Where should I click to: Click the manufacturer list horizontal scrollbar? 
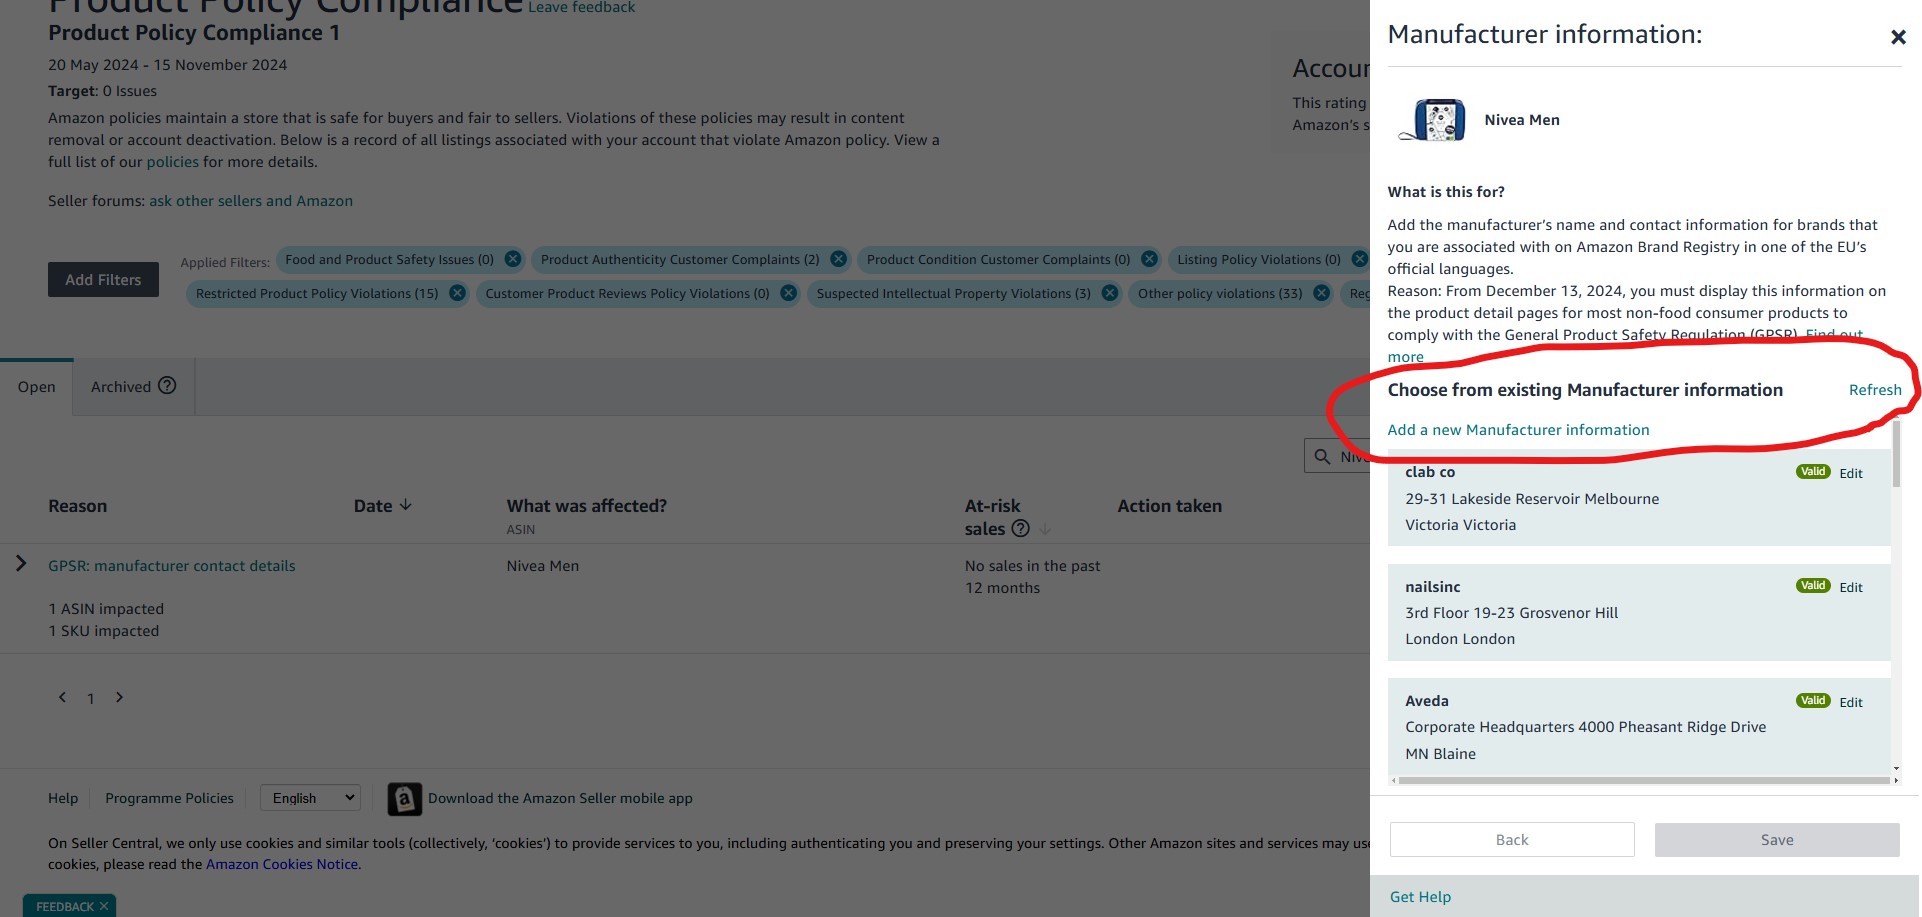point(1642,780)
